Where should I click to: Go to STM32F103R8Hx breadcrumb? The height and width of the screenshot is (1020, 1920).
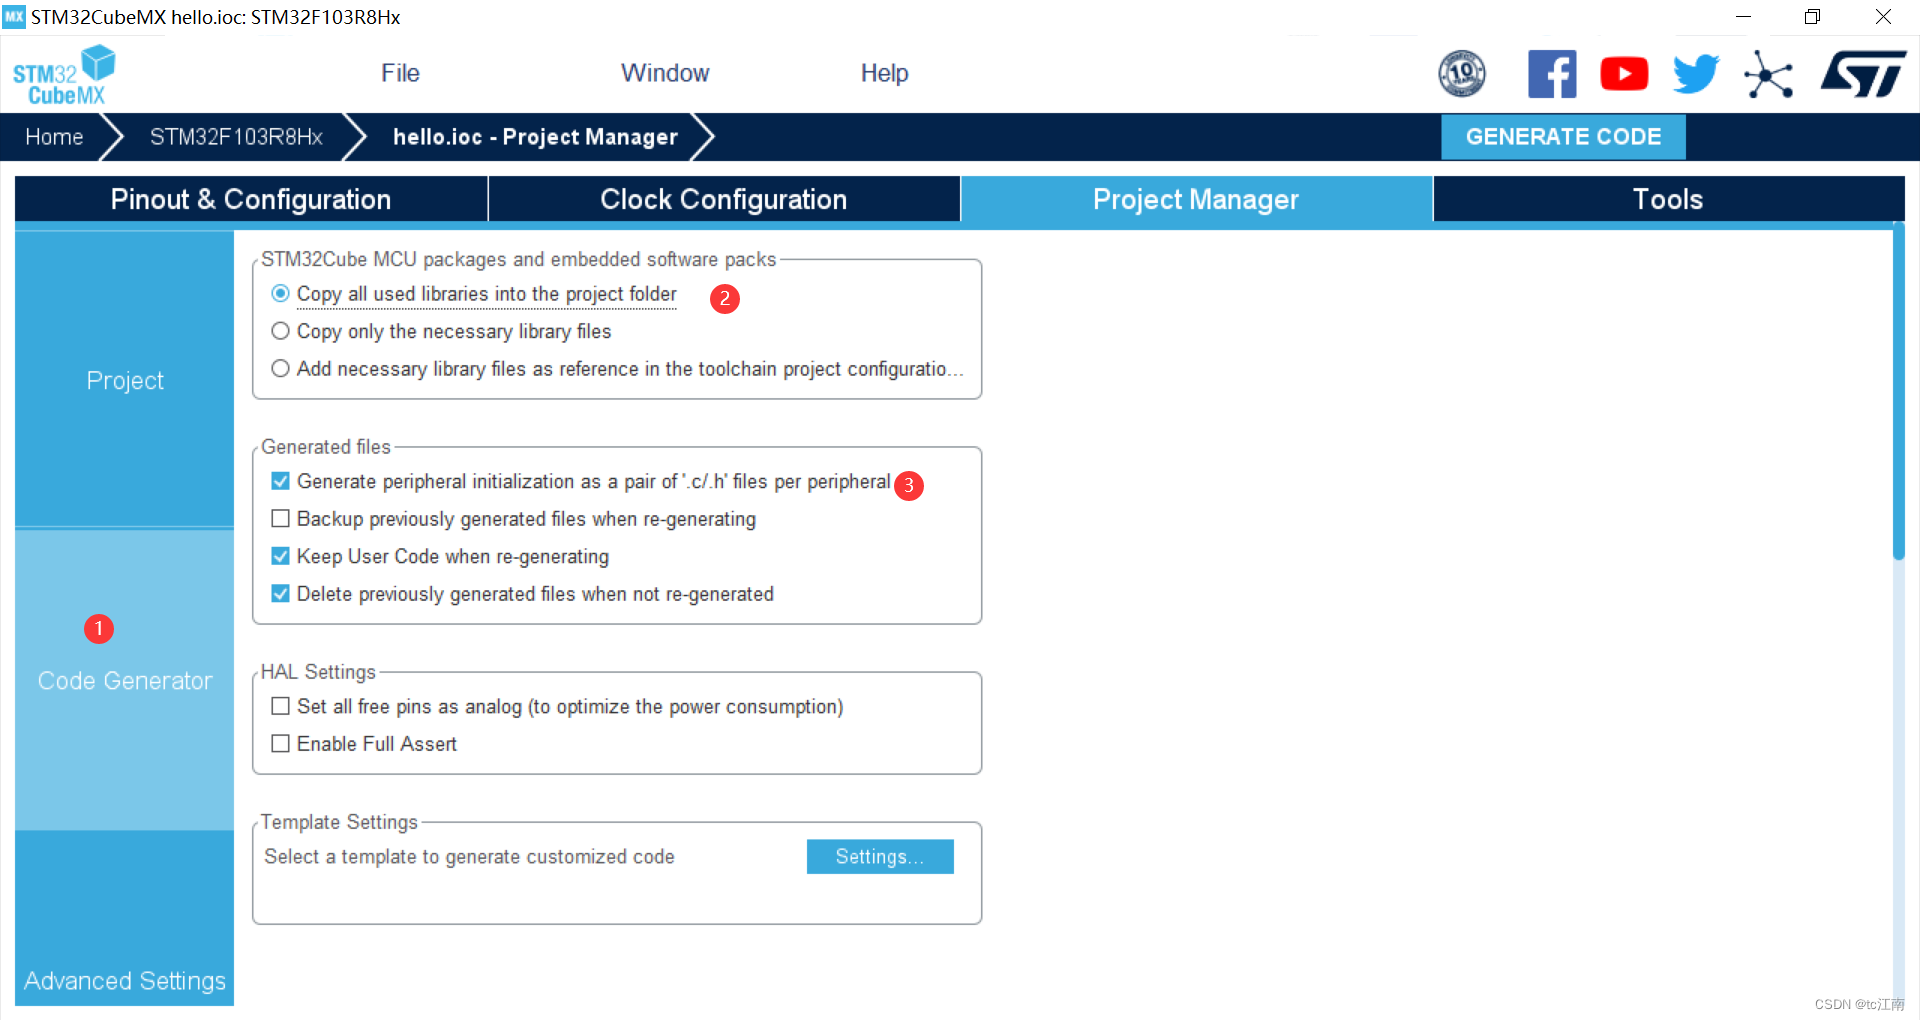click(236, 137)
